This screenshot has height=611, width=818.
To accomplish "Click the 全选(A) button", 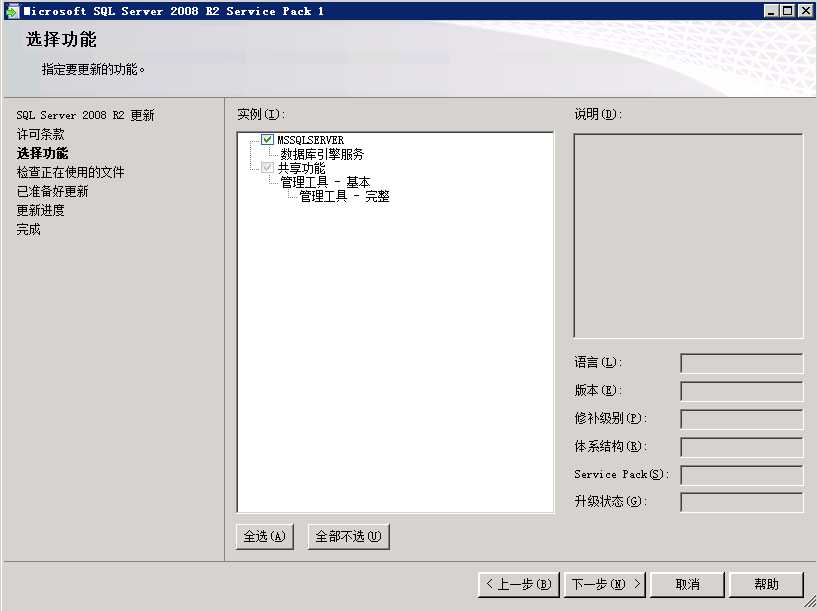I will [264, 536].
